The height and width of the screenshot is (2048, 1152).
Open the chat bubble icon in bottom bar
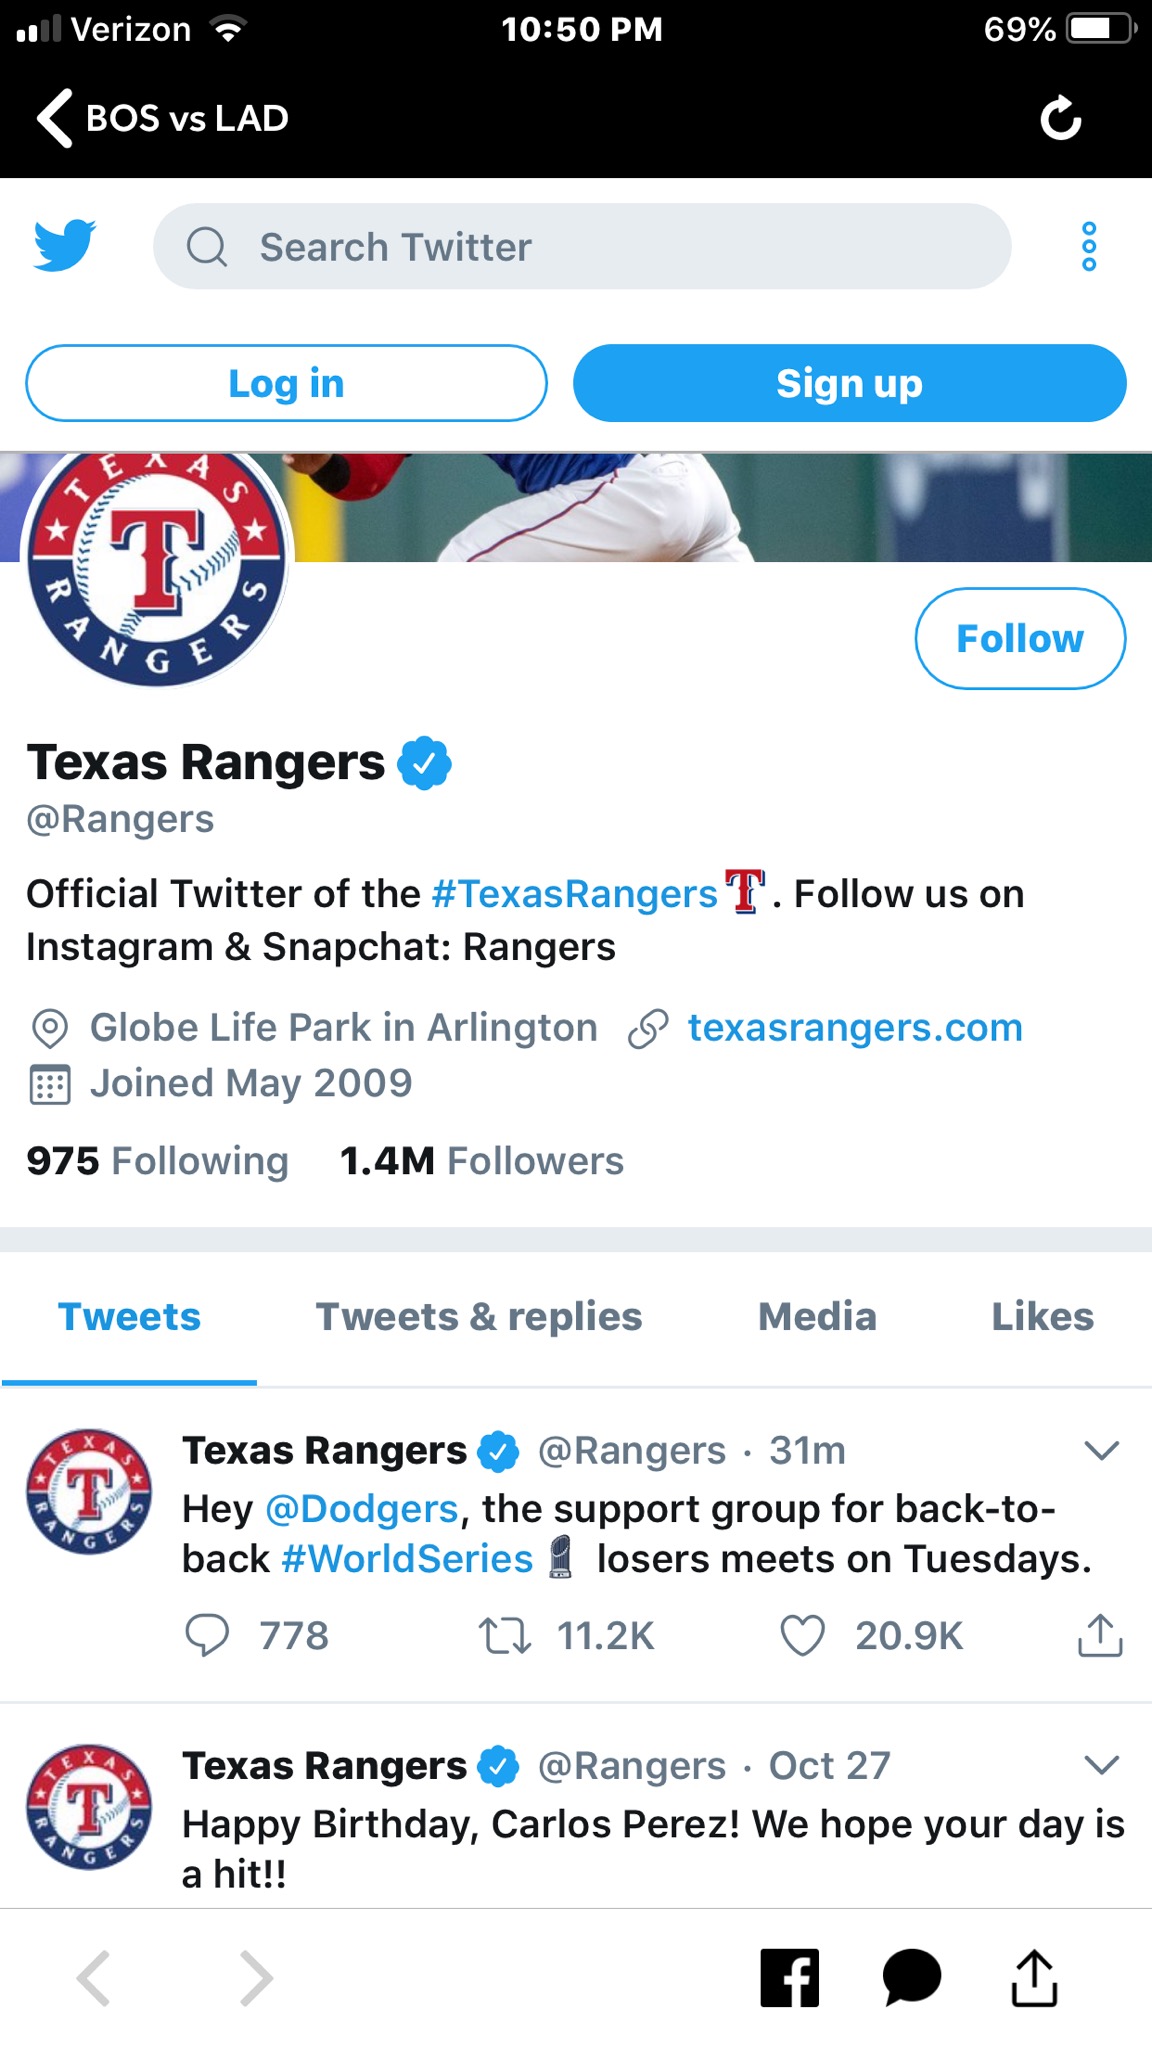[x=911, y=1977]
